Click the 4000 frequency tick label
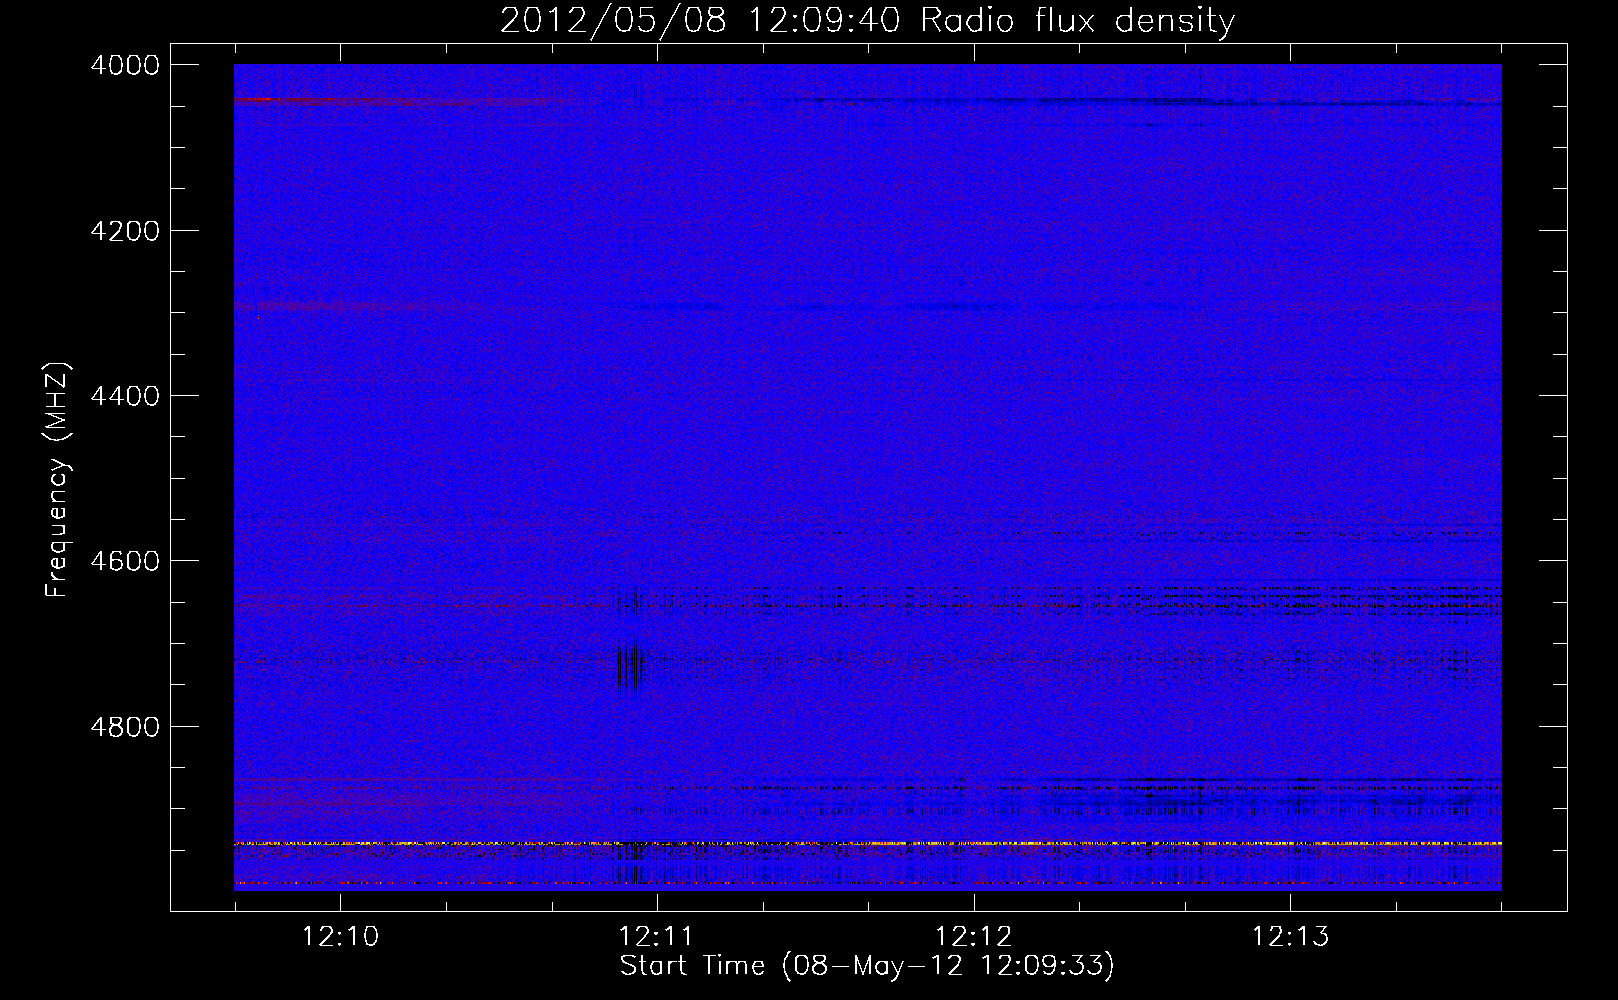Image resolution: width=1618 pixels, height=1000 pixels. pyautogui.click(x=125, y=65)
